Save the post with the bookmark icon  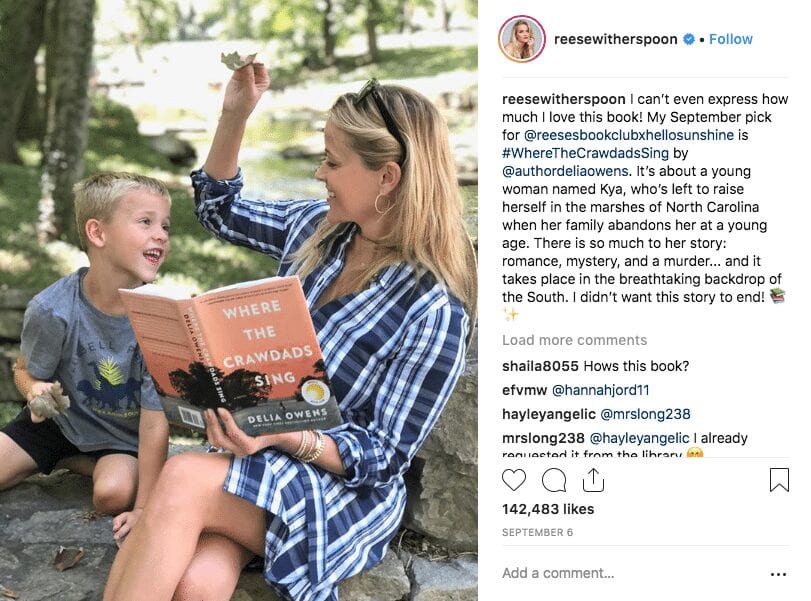(779, 479)
